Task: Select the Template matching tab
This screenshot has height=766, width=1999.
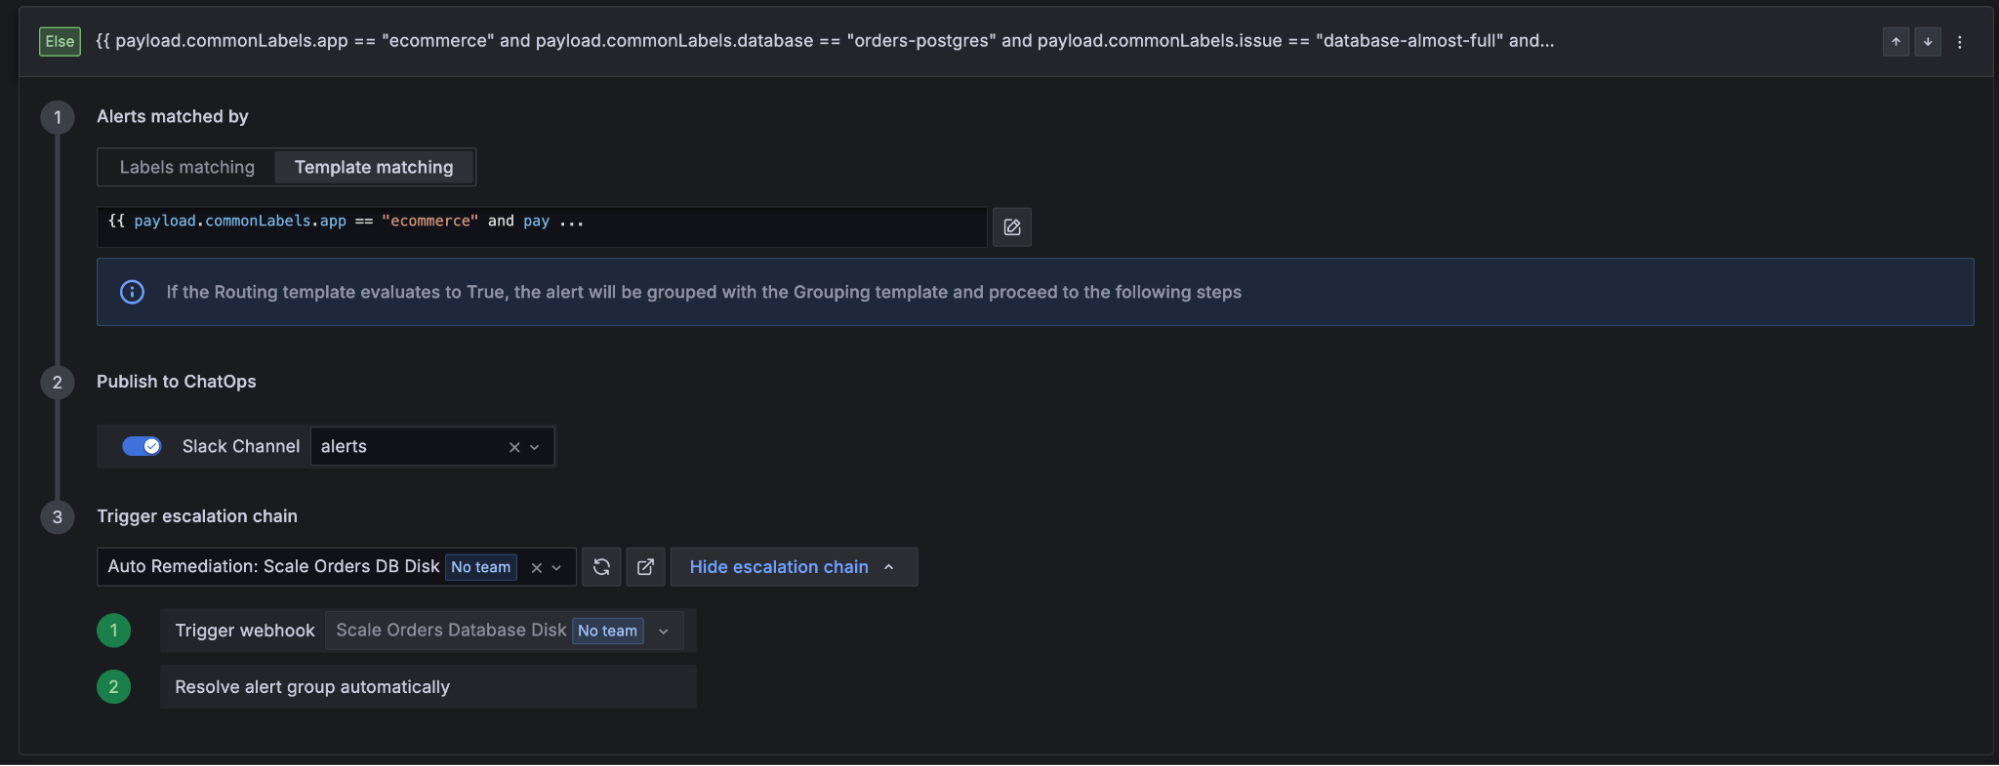Action: pyautogui.click(x=373, y=167)
